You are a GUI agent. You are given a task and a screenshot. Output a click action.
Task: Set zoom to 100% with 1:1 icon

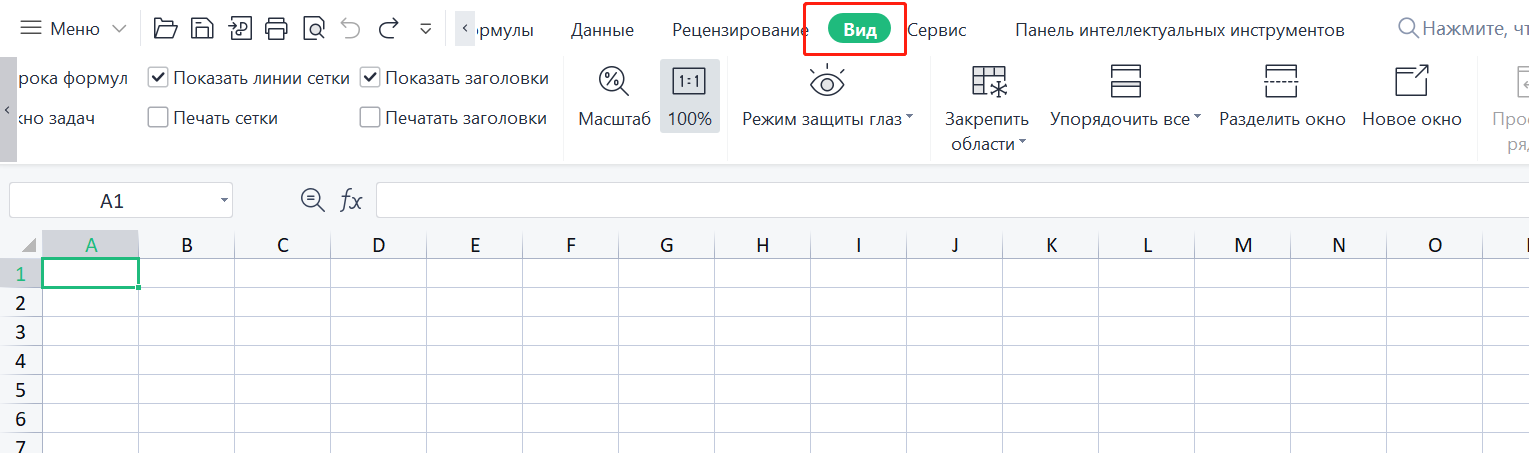coord(689,81)
